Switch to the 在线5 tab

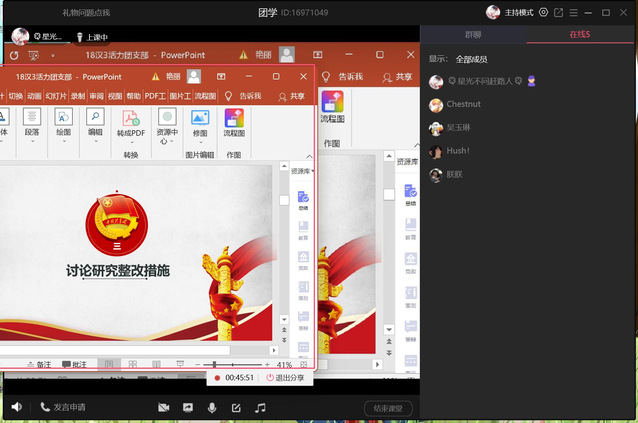point(580,35)
